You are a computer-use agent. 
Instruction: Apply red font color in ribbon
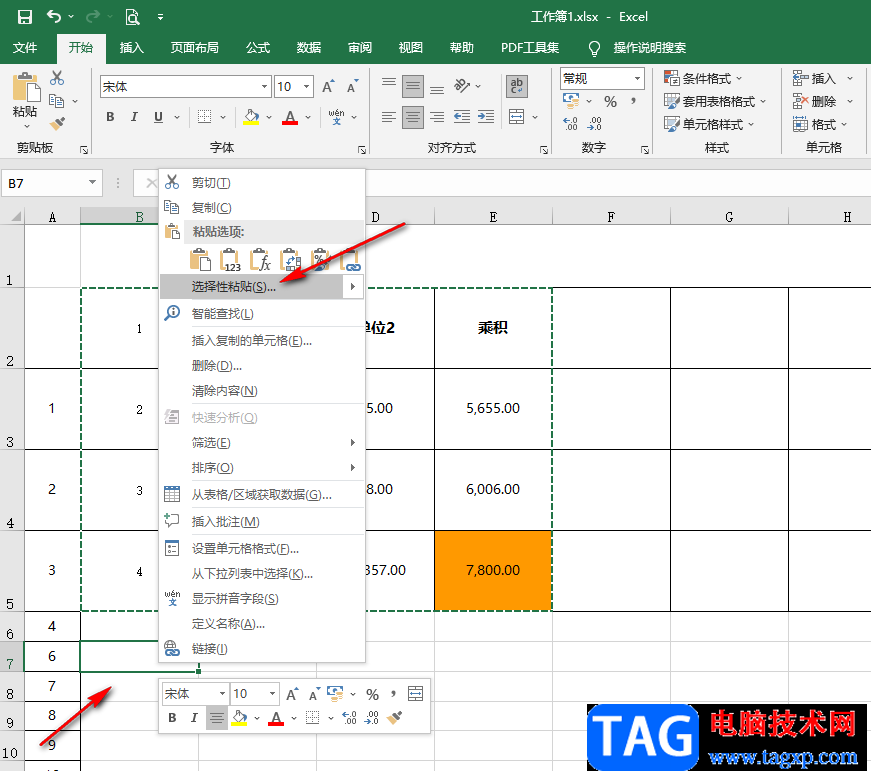(x=290, y=117)
